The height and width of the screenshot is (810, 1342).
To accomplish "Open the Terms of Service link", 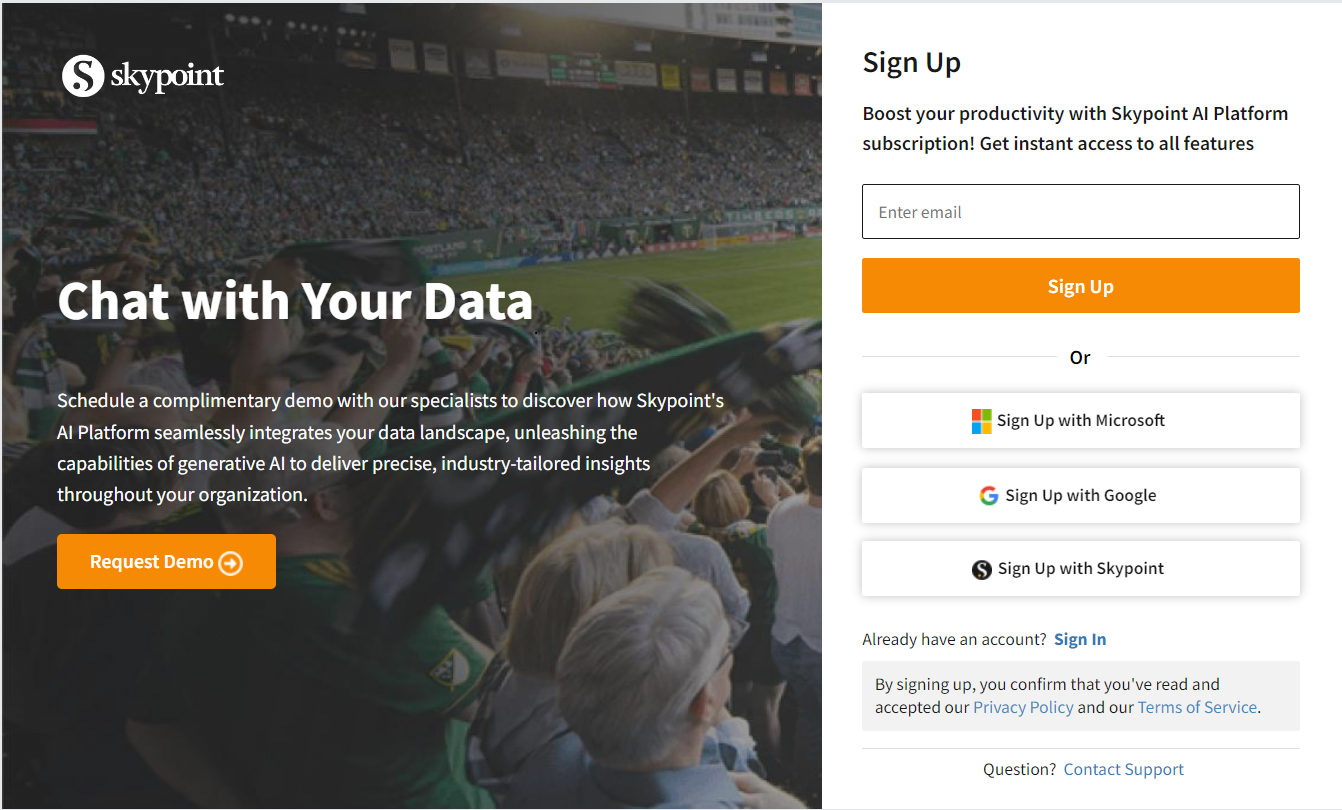I will pos(1197,708).
